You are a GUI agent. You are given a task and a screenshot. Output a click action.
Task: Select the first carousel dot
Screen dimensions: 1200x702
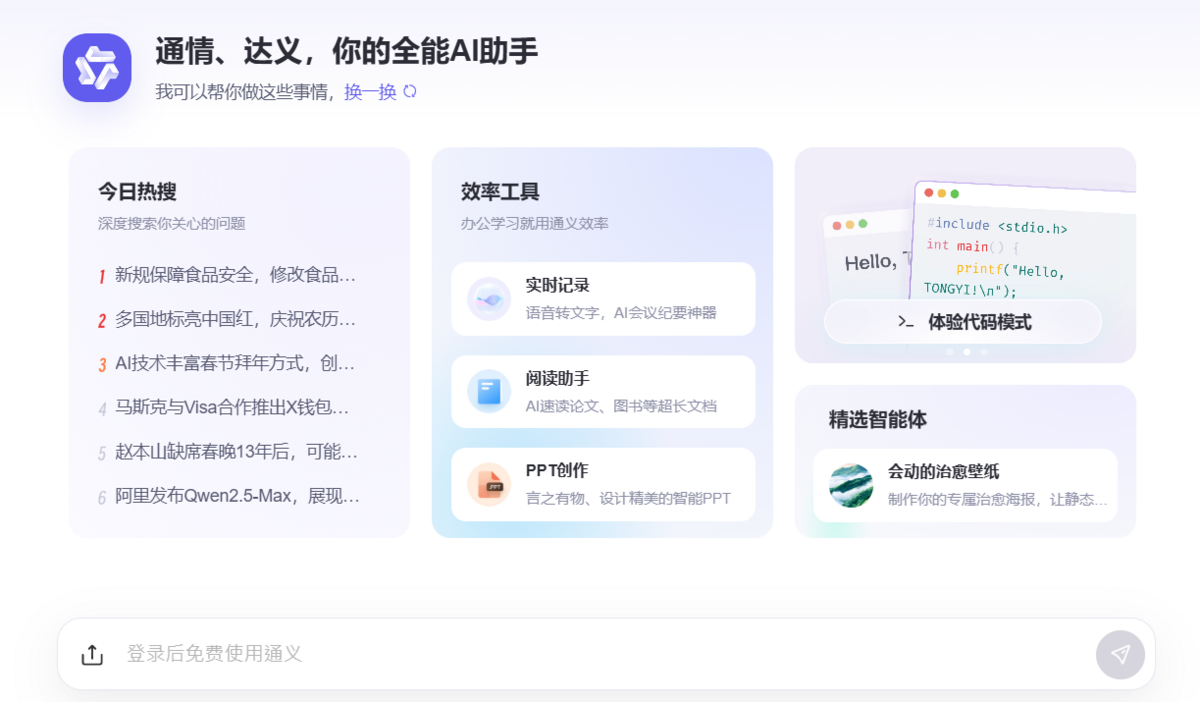pos(949,352)
